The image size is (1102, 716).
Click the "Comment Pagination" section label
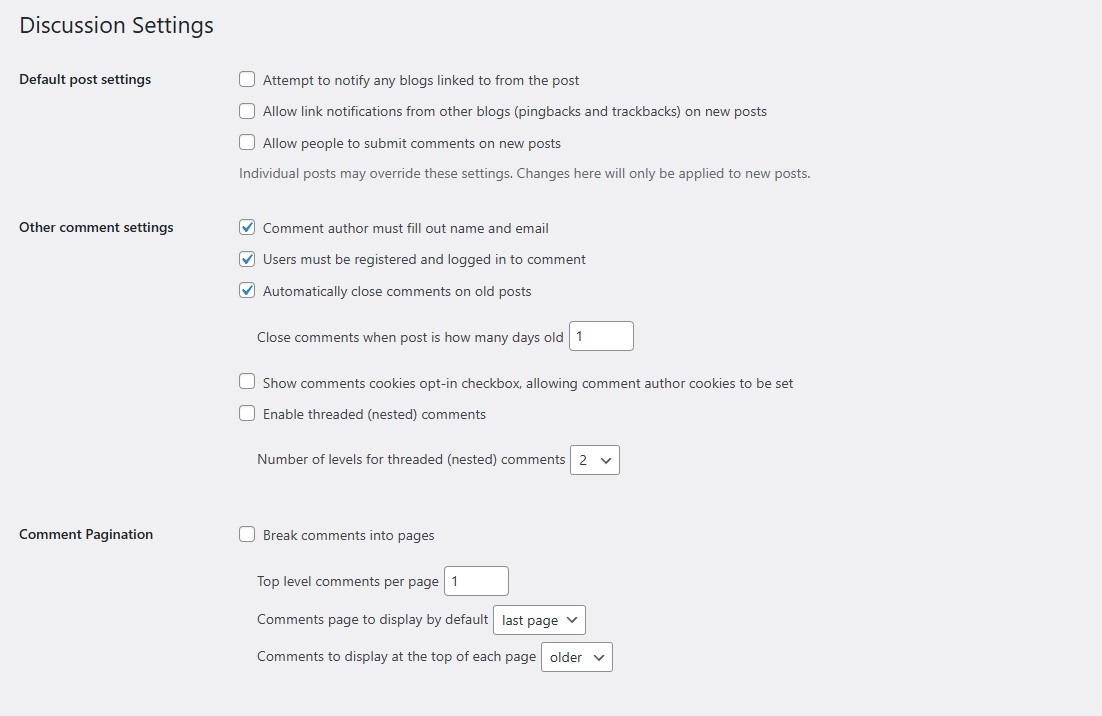click(x=85, y=534)
